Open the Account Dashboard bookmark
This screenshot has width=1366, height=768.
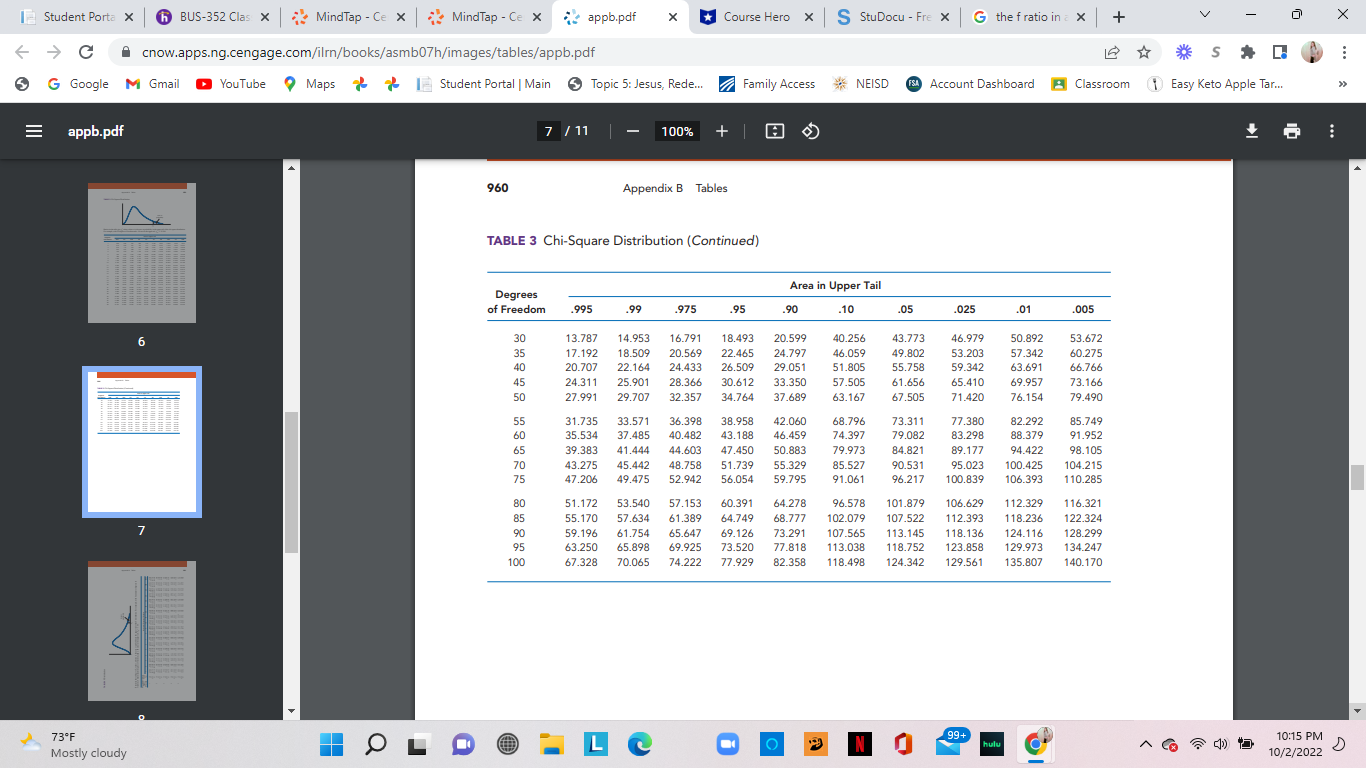click(971, 84)
